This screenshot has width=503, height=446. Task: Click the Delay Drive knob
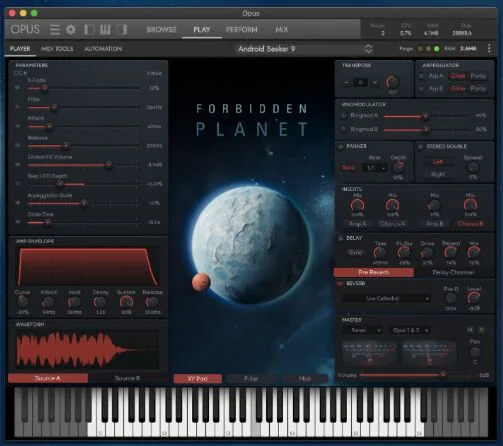tap(427, 253)
